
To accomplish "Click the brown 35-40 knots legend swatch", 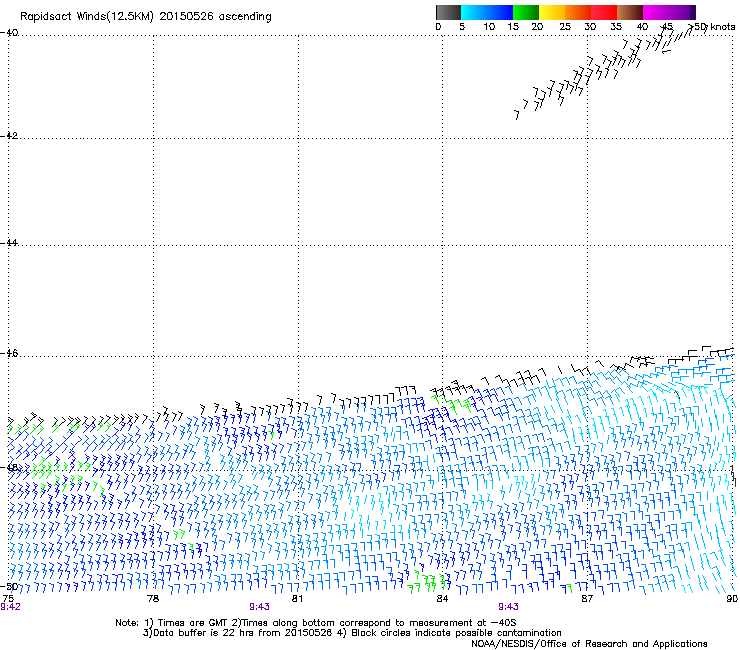I will tap(630, 12).
